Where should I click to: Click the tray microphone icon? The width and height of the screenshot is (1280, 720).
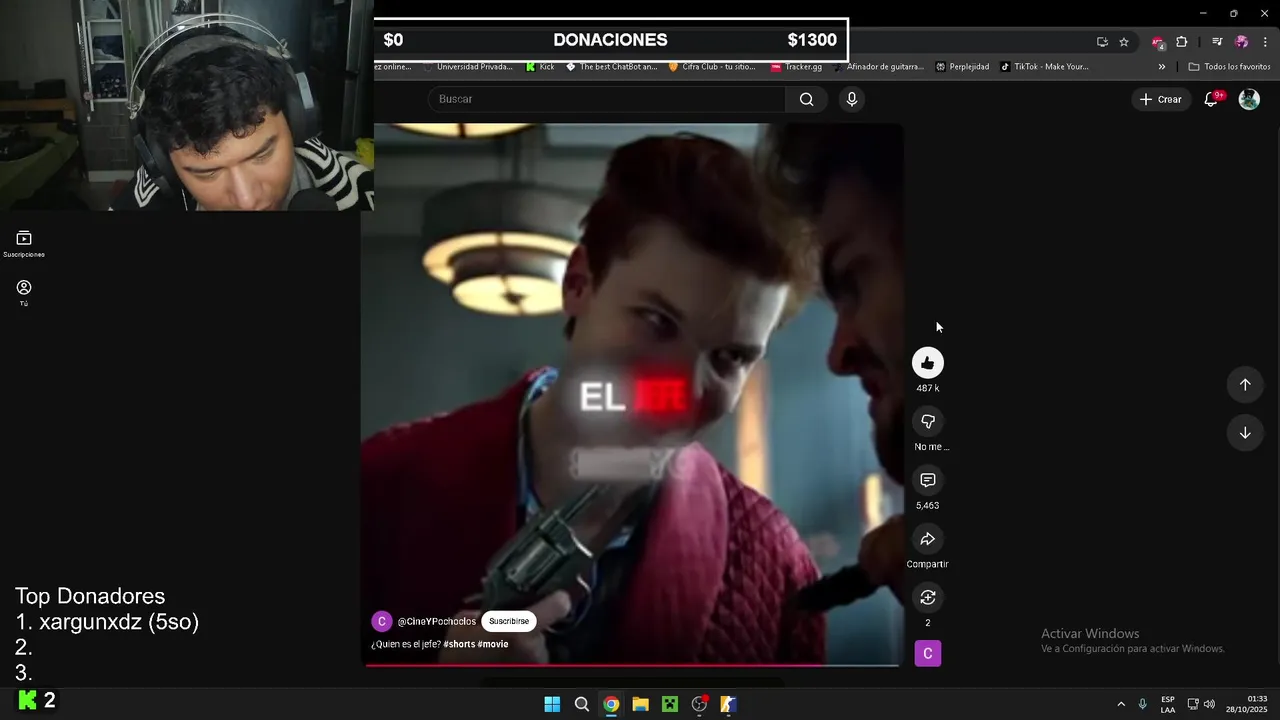pyautogui.click(x=1142, y=704)
